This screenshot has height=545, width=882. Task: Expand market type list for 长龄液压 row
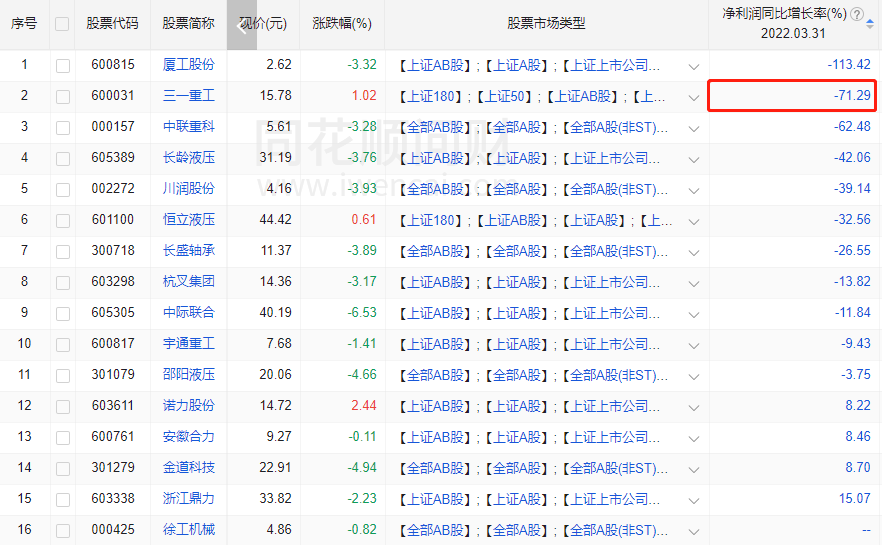(694, 160)
